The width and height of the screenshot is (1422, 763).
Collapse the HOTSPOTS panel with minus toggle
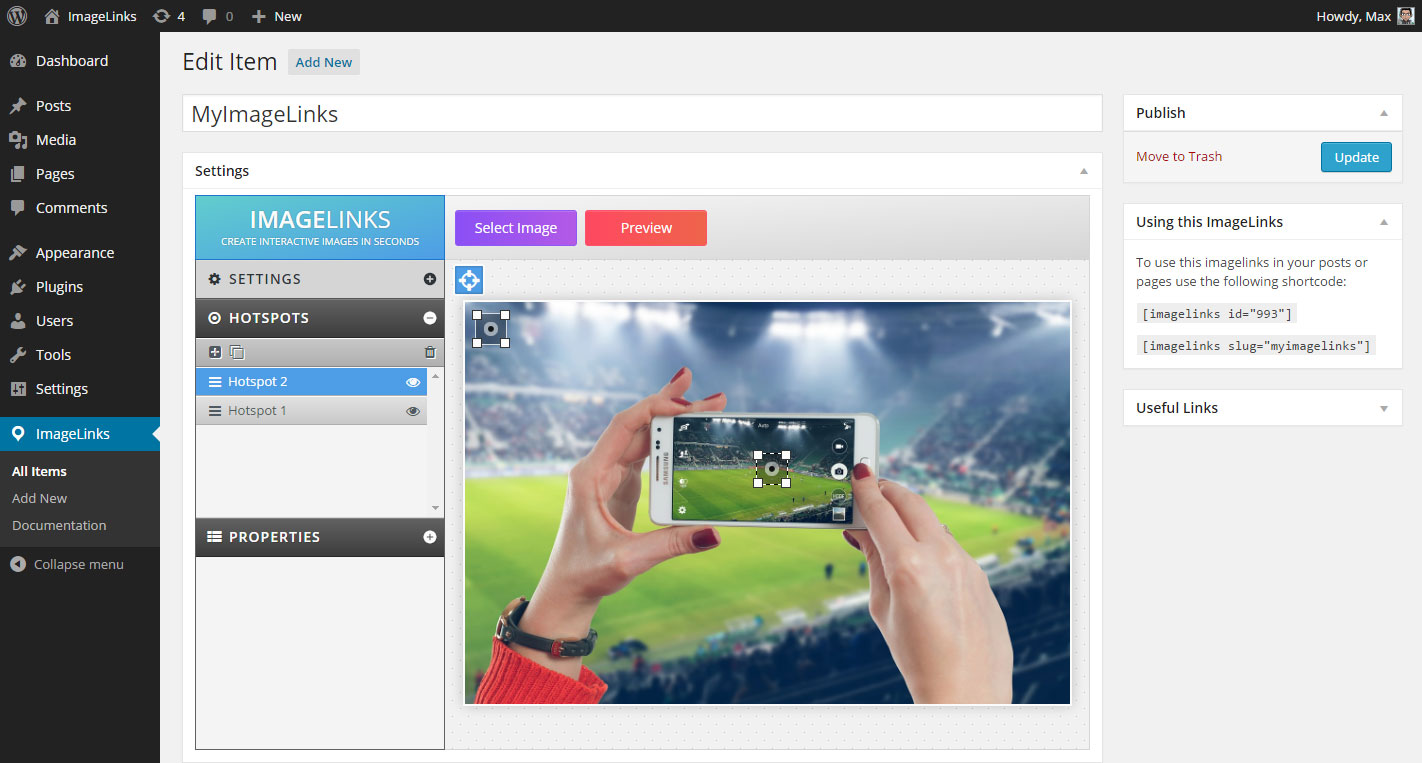click(429, 318)
